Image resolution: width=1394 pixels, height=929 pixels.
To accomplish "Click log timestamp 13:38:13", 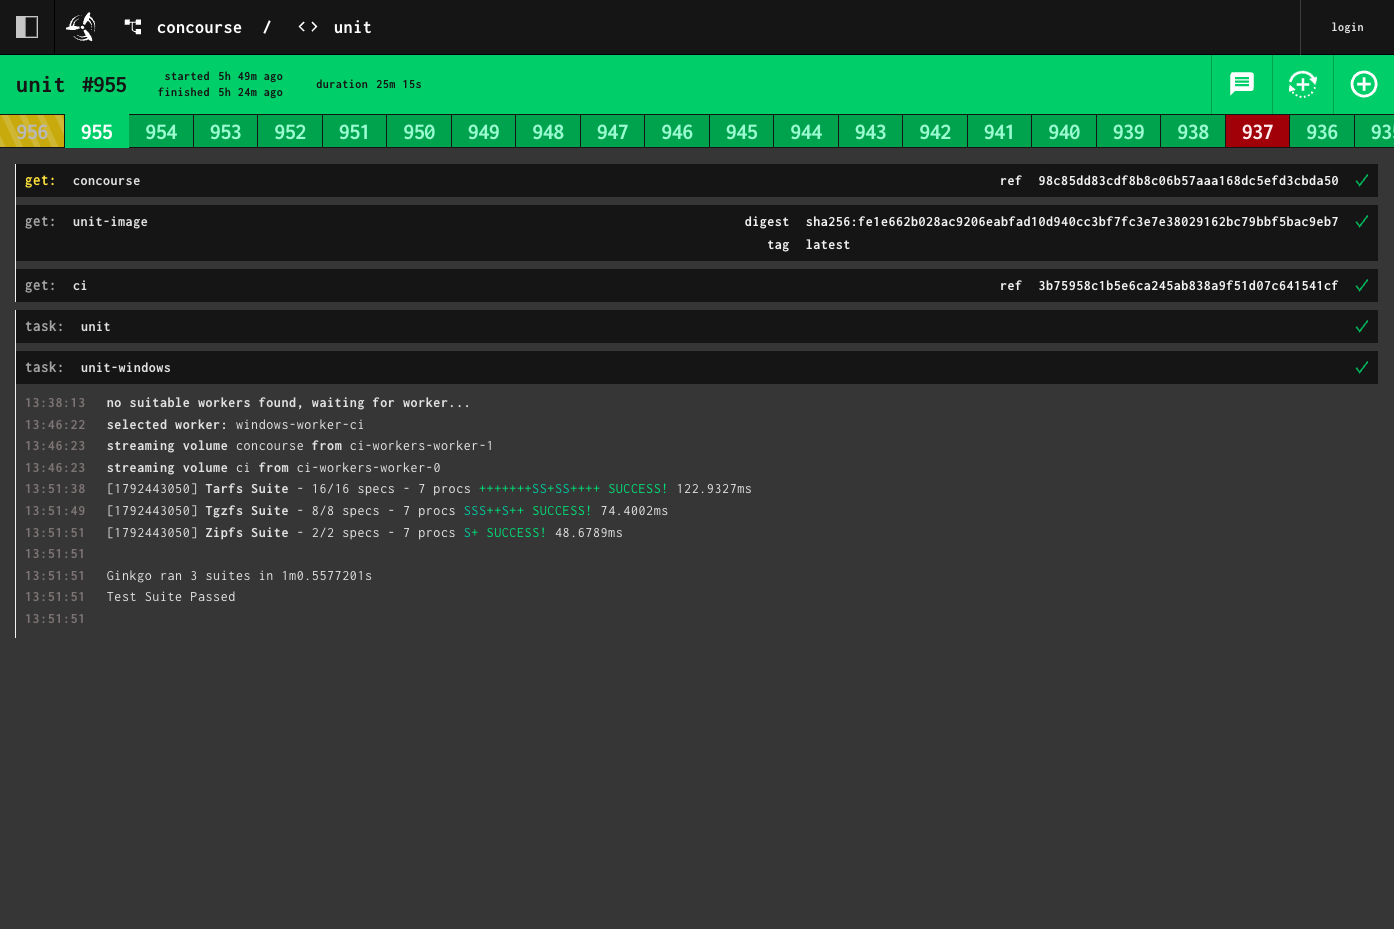I will point(55,403).
